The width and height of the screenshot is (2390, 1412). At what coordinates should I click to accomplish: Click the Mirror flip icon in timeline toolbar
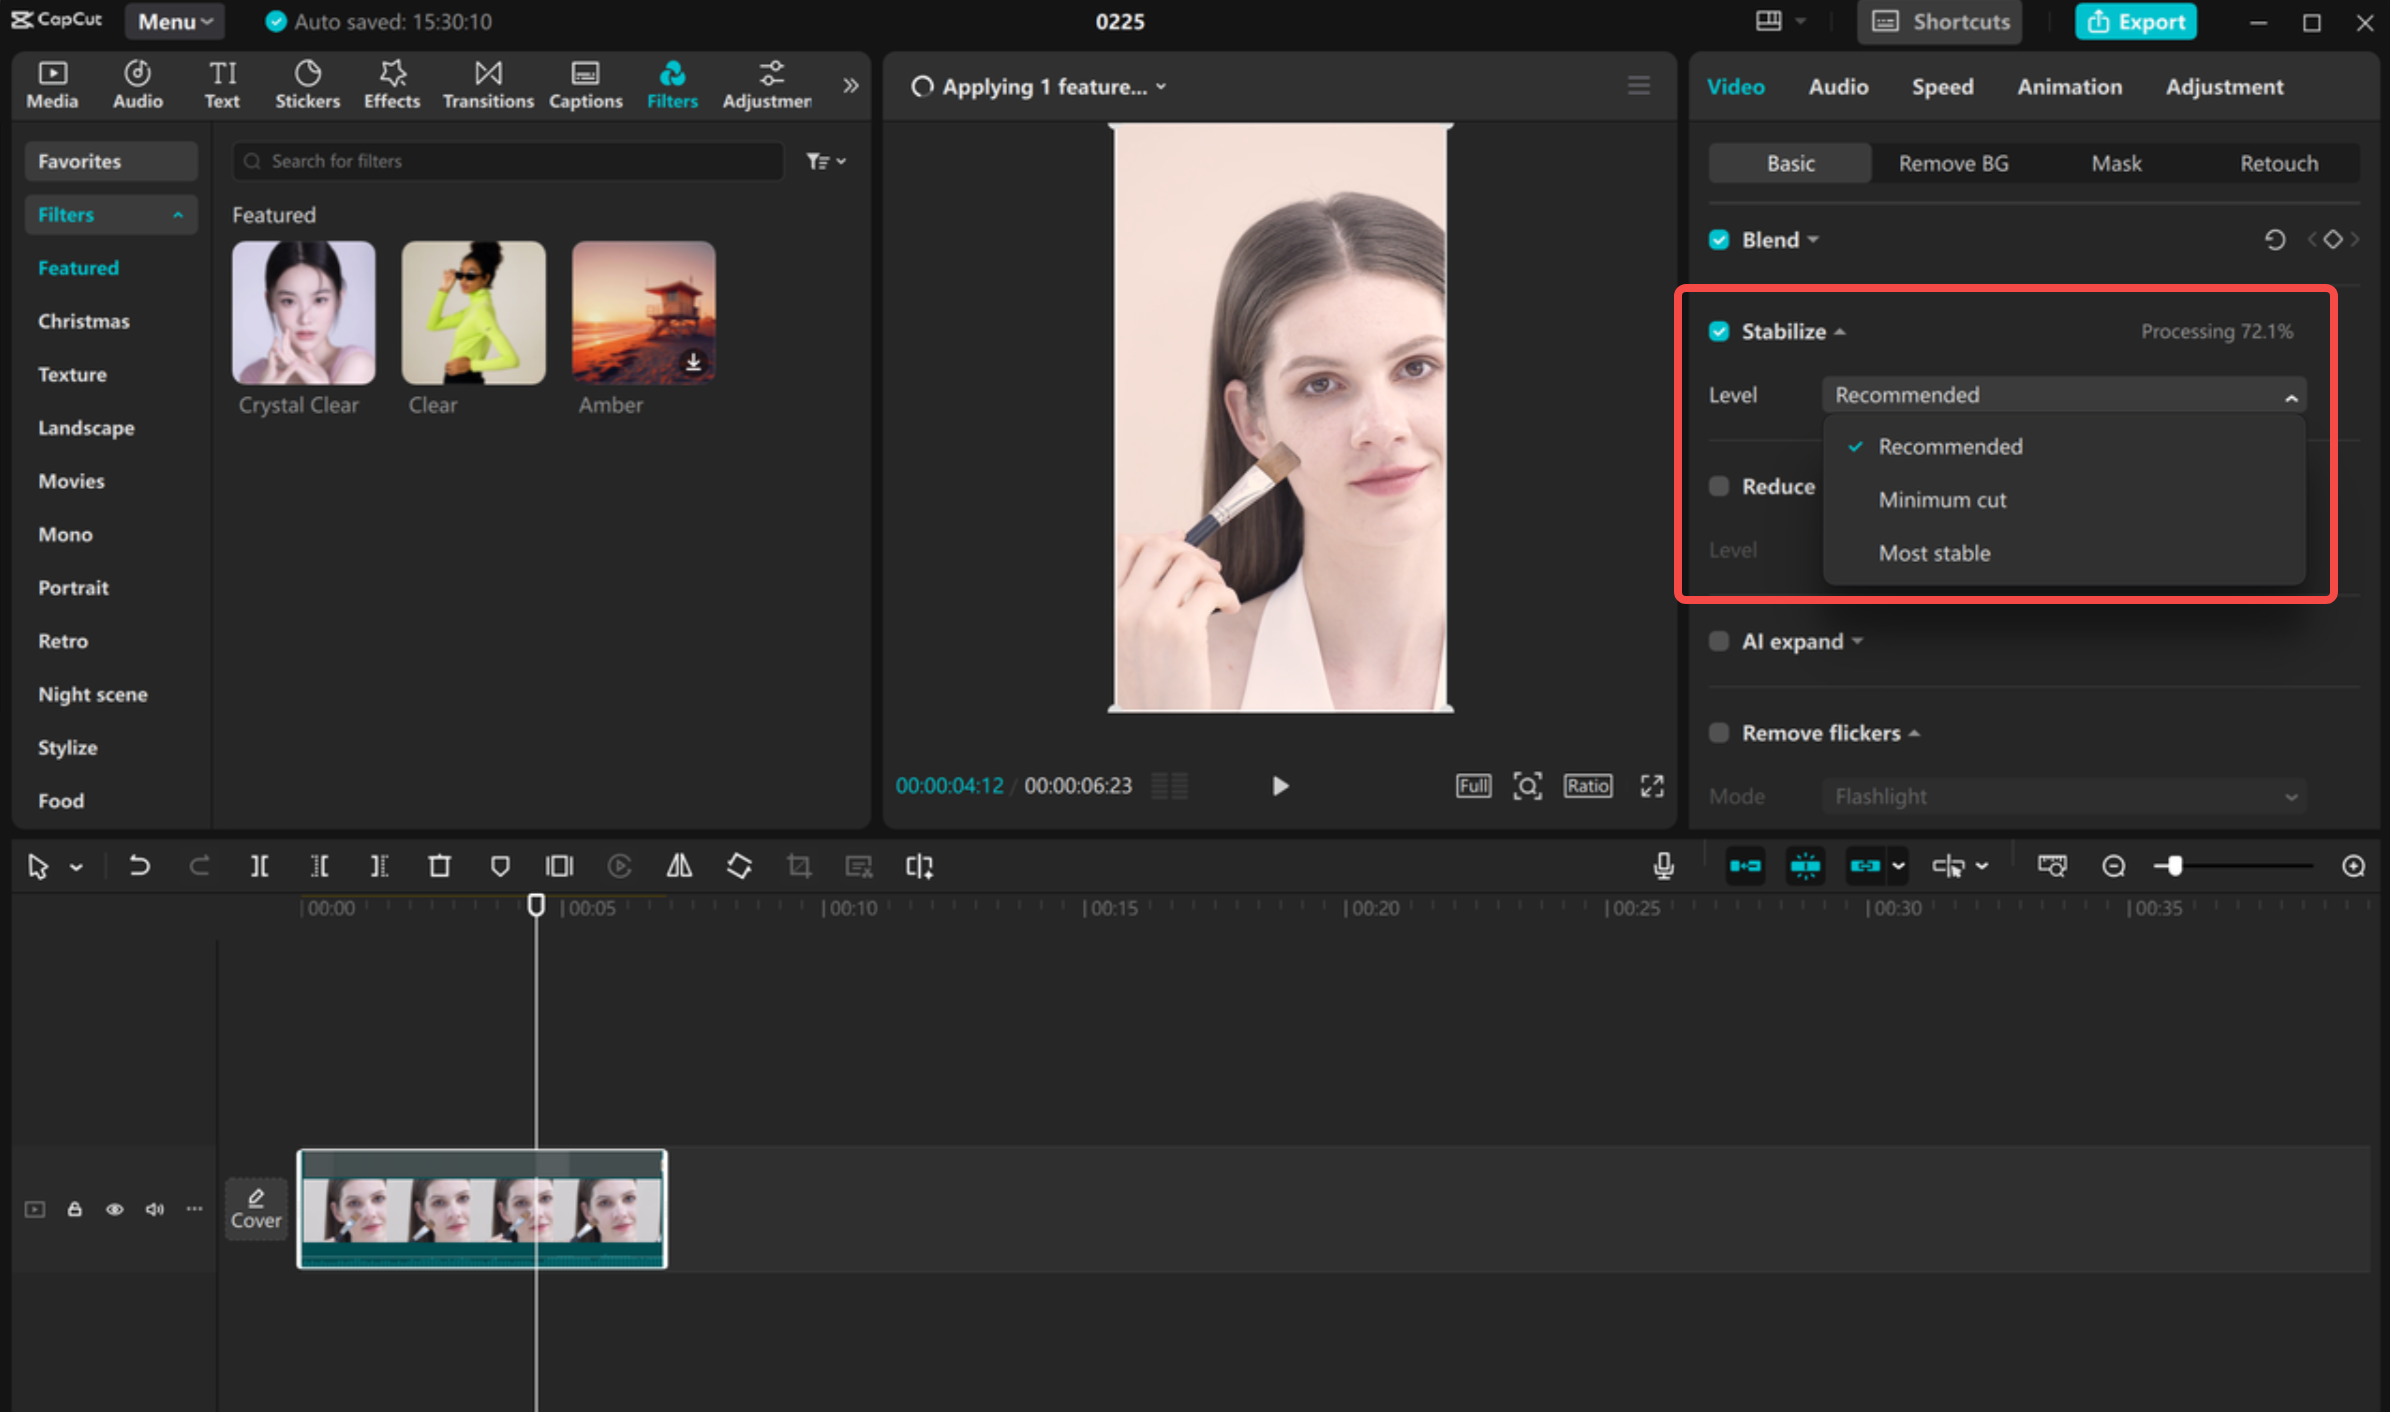pos(679,866)
